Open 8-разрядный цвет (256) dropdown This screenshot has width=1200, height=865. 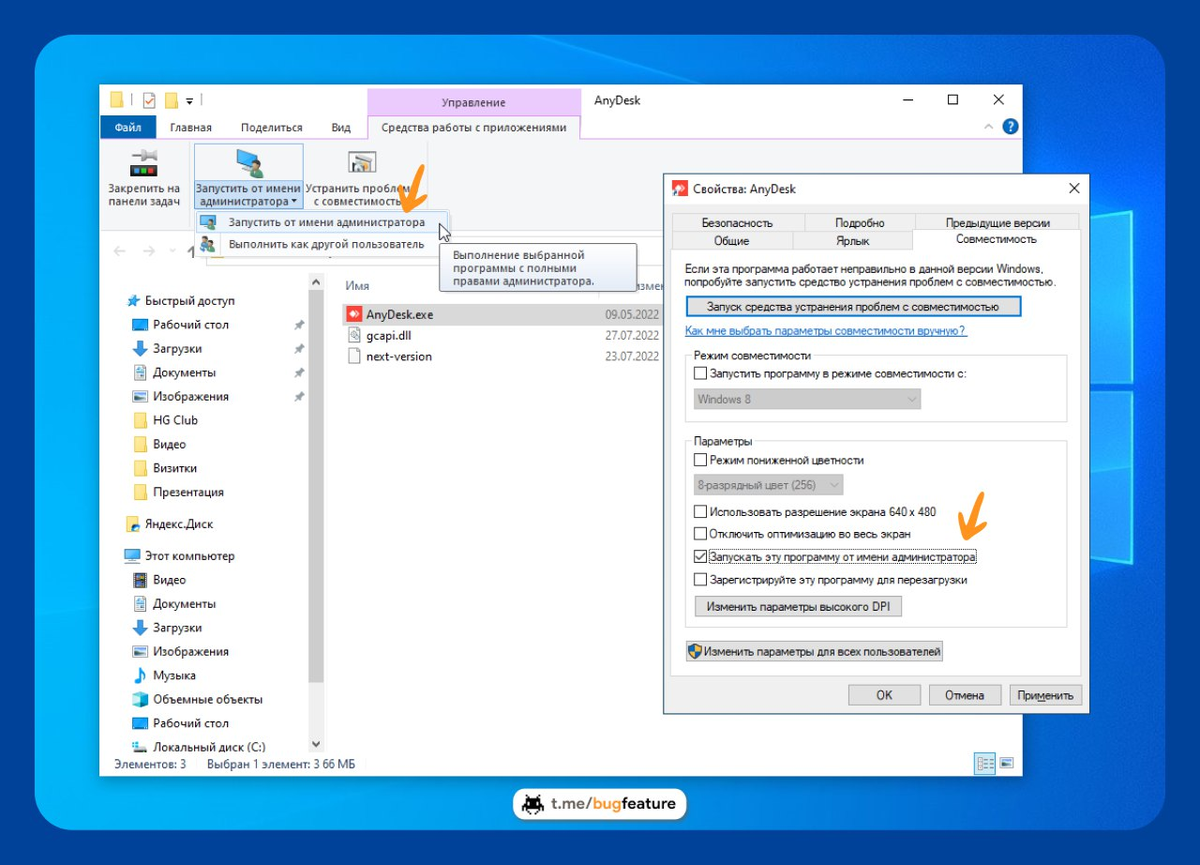768,485
